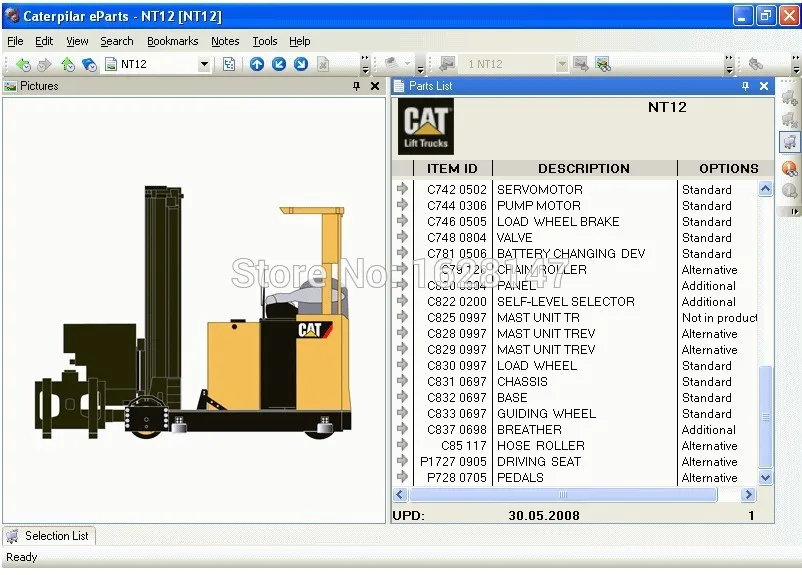This screenshot has width=802, height=575.
Task: Expand the first toolbar overflow chevron
Action: click(365, 64)
